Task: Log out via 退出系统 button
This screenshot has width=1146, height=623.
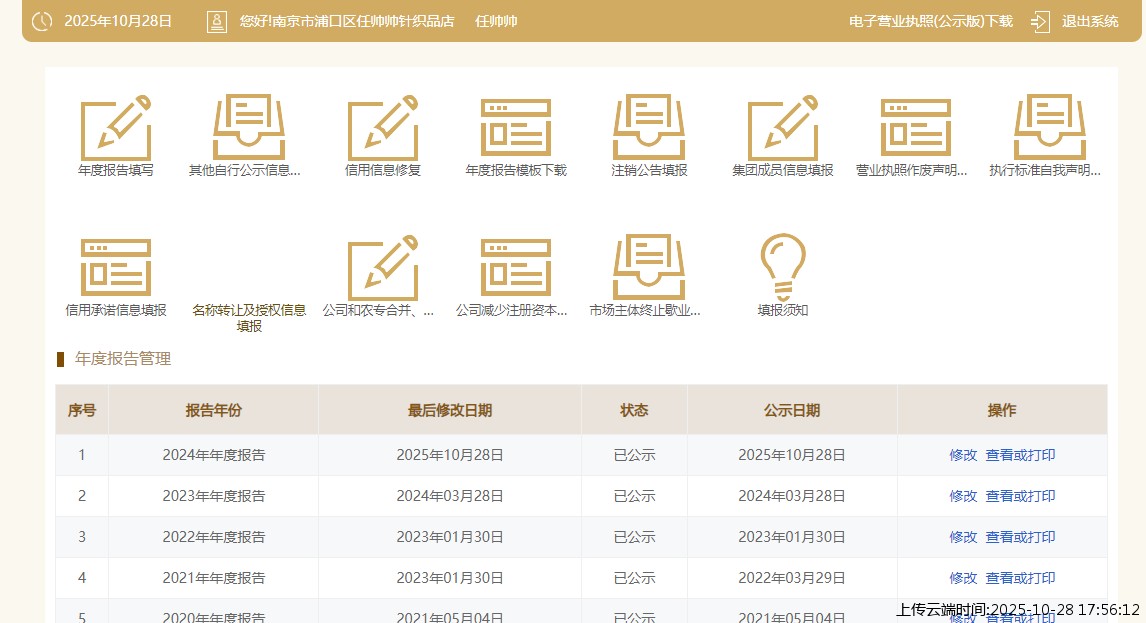Action: (x=1089, y=21)
